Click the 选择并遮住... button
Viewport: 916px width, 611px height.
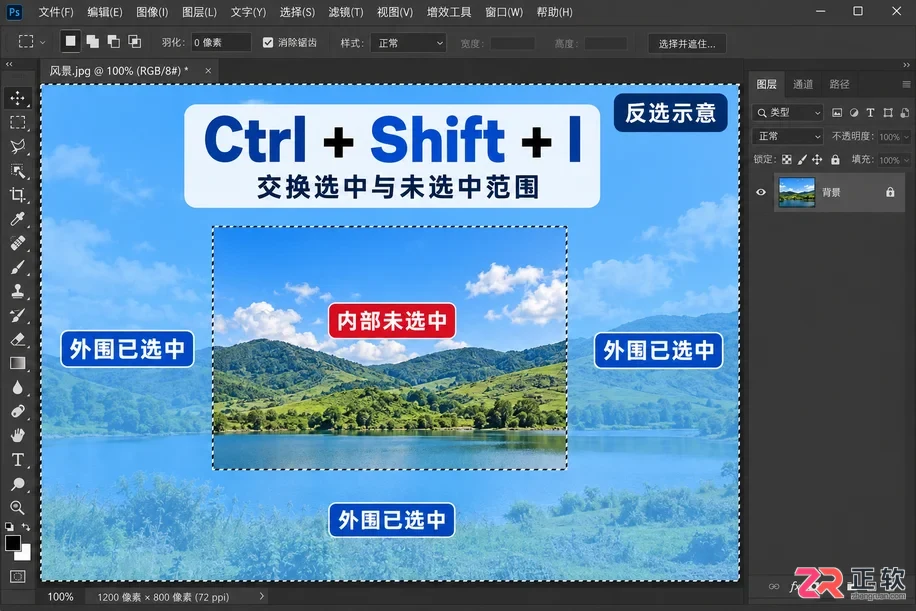pos(687,43)
